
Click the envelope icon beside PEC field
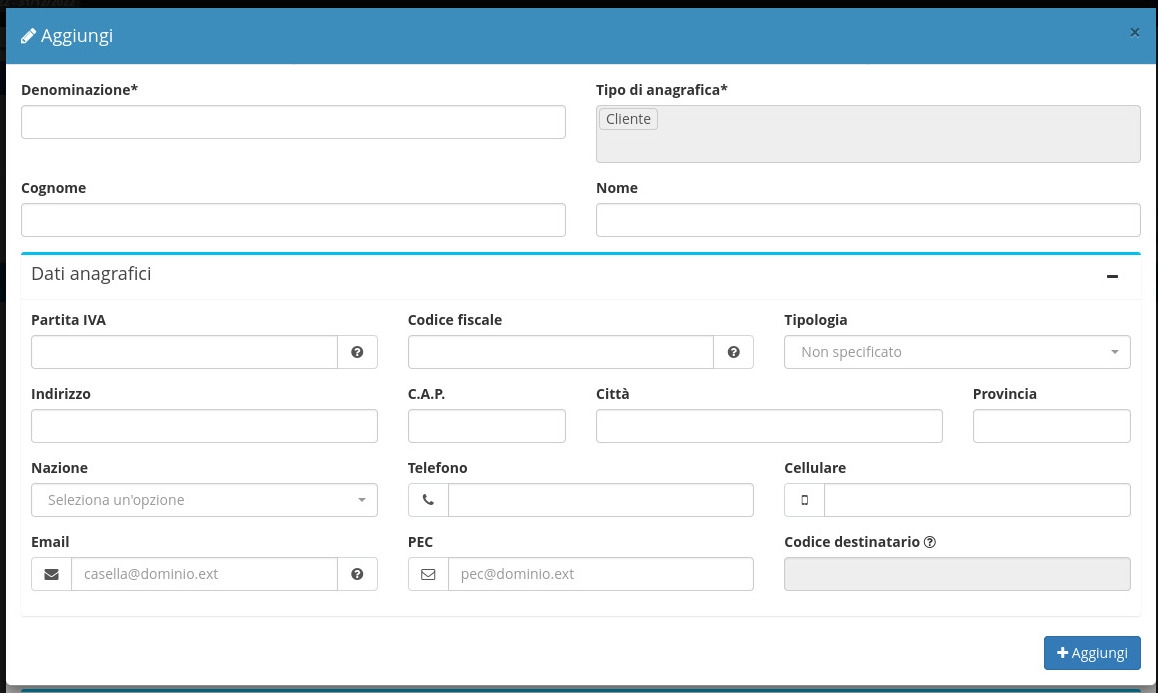coord(428,574)
